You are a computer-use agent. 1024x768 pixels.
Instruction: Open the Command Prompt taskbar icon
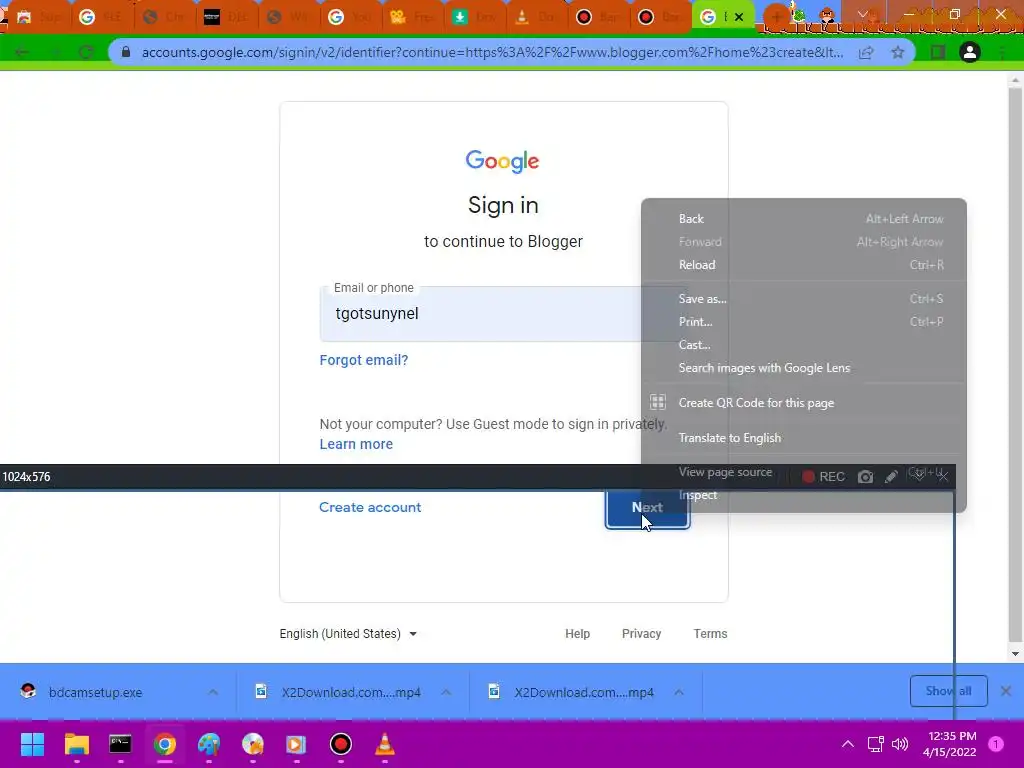click(x=120, y=744)
